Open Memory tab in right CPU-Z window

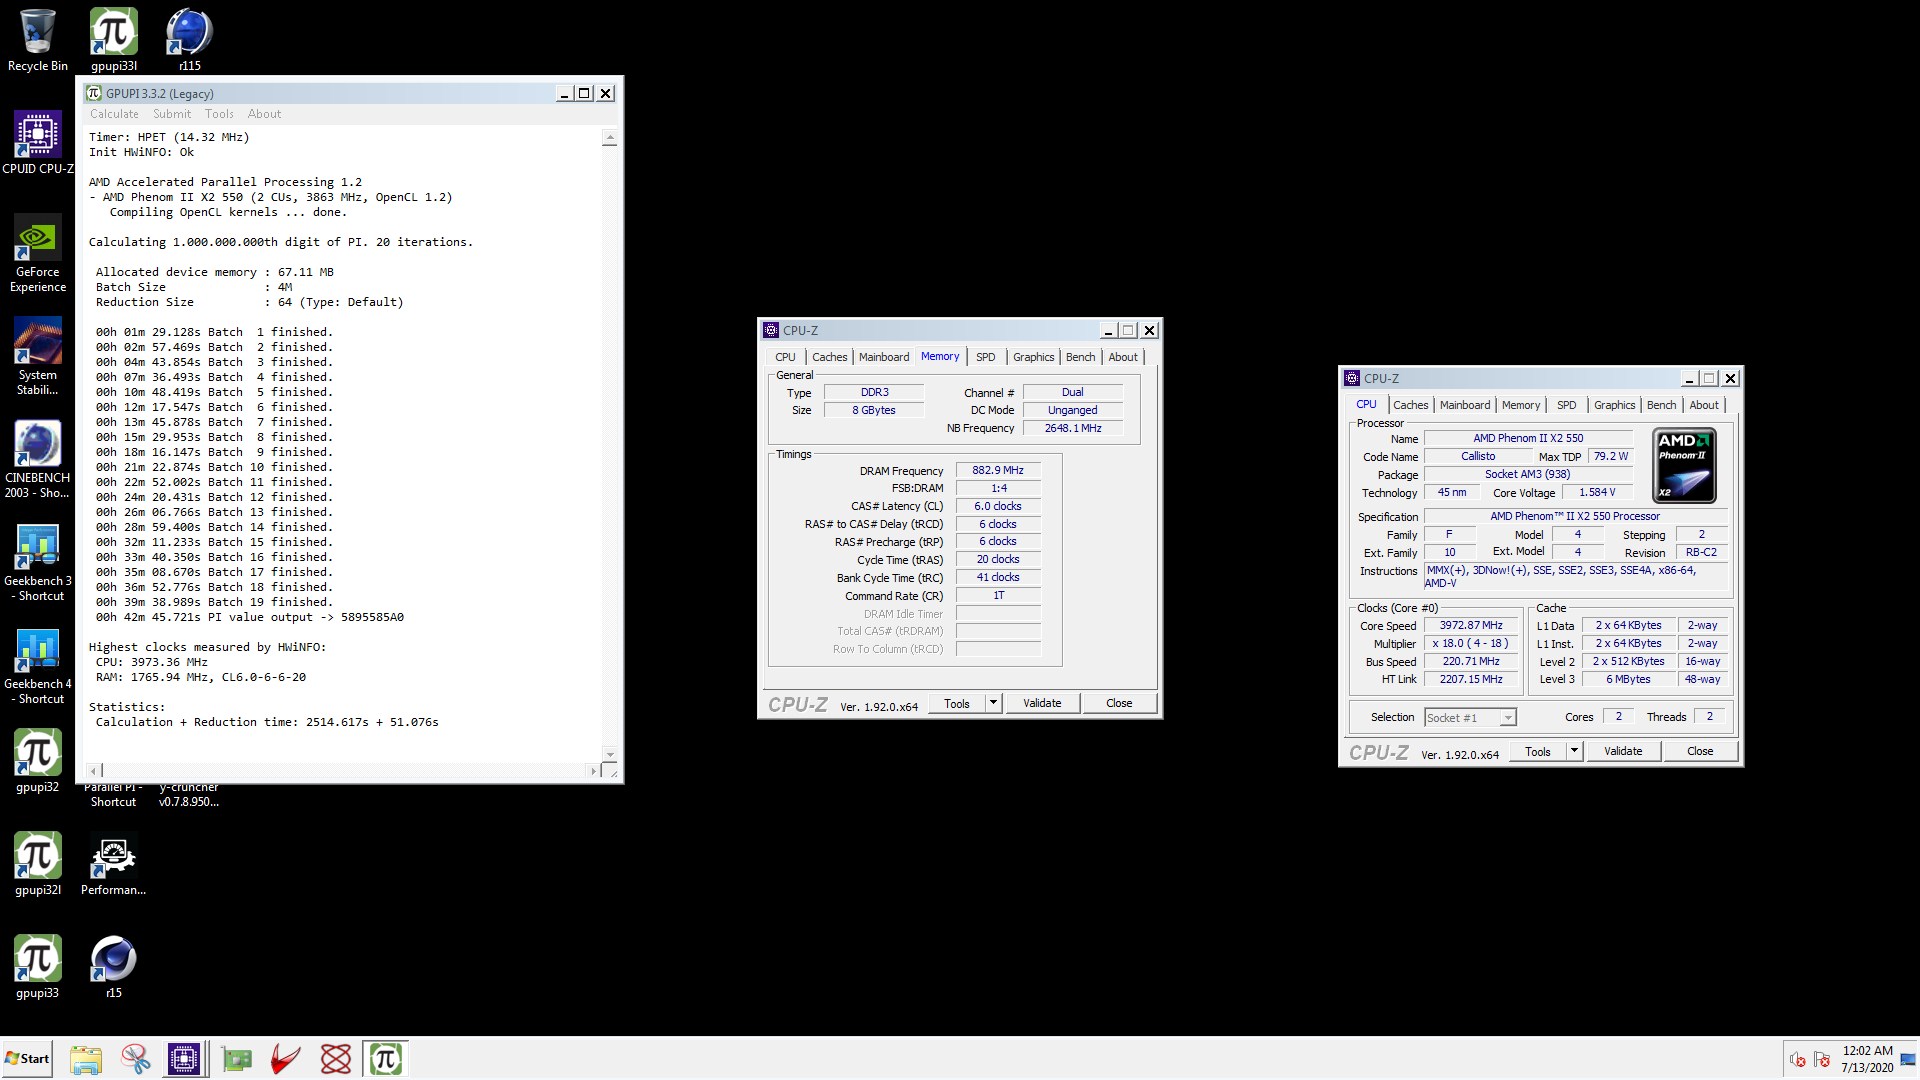(x=1521, y=405)
